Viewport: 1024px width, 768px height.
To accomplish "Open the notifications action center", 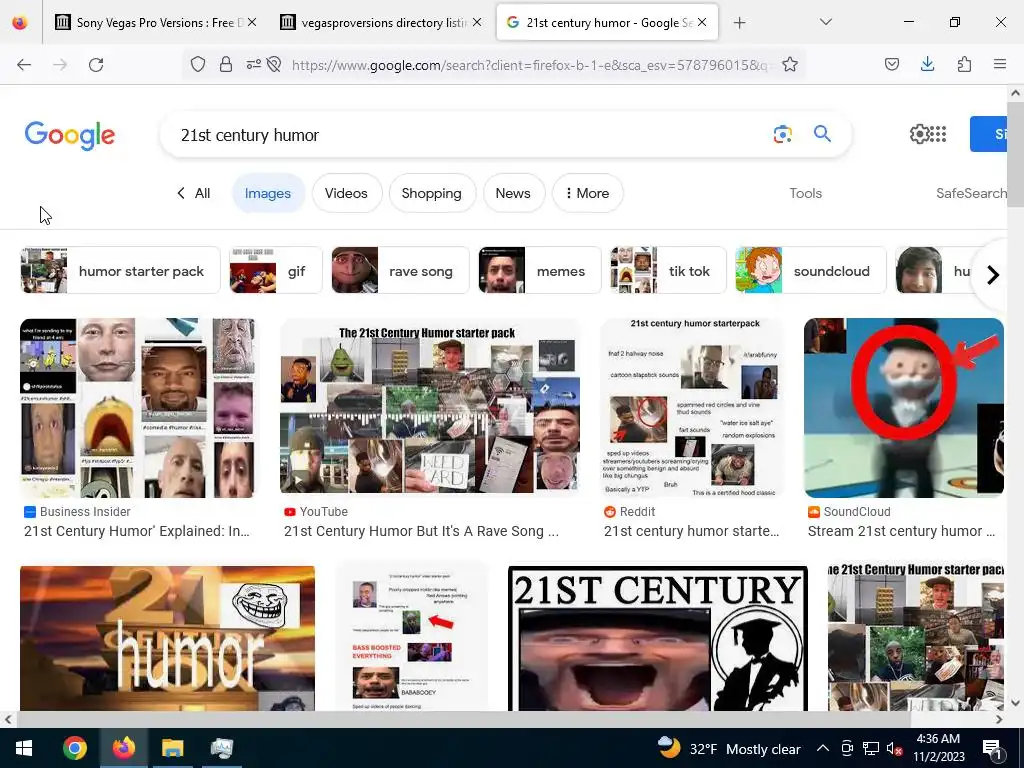I will point(991,749).
